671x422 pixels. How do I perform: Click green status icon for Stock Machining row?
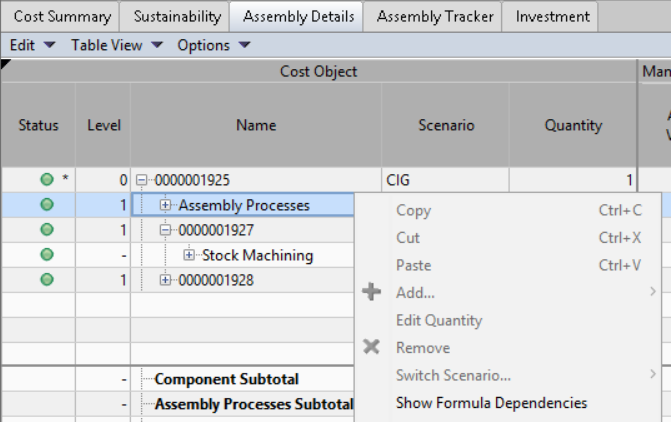tap(46, 255)
